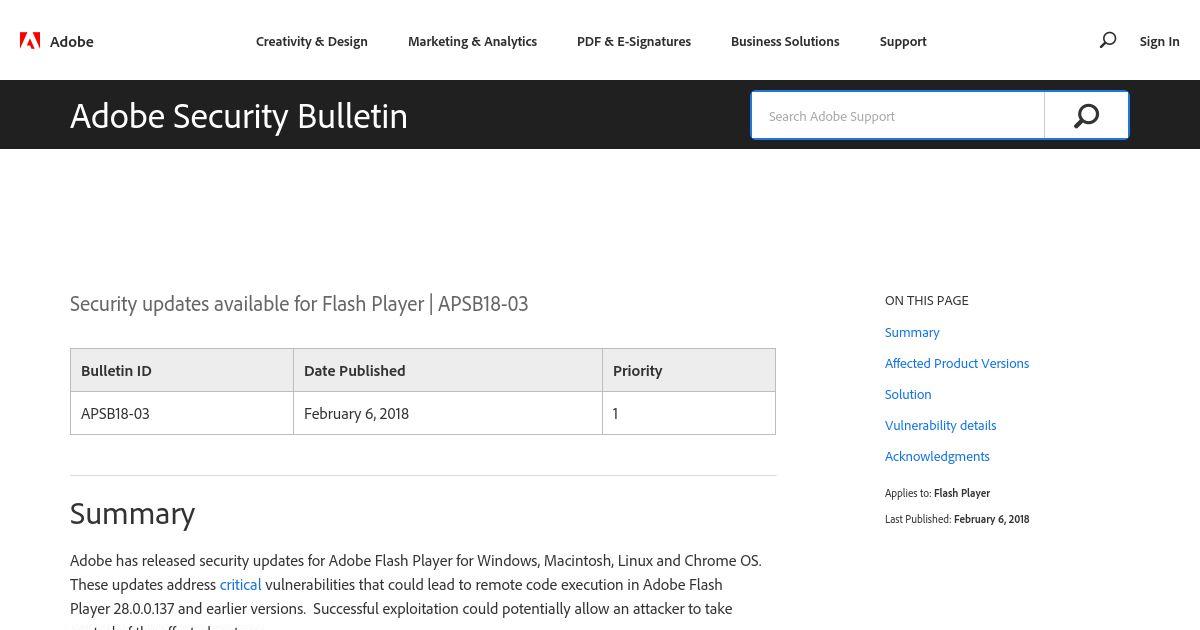Click the ON THIS PAGE label

(926, 300)
